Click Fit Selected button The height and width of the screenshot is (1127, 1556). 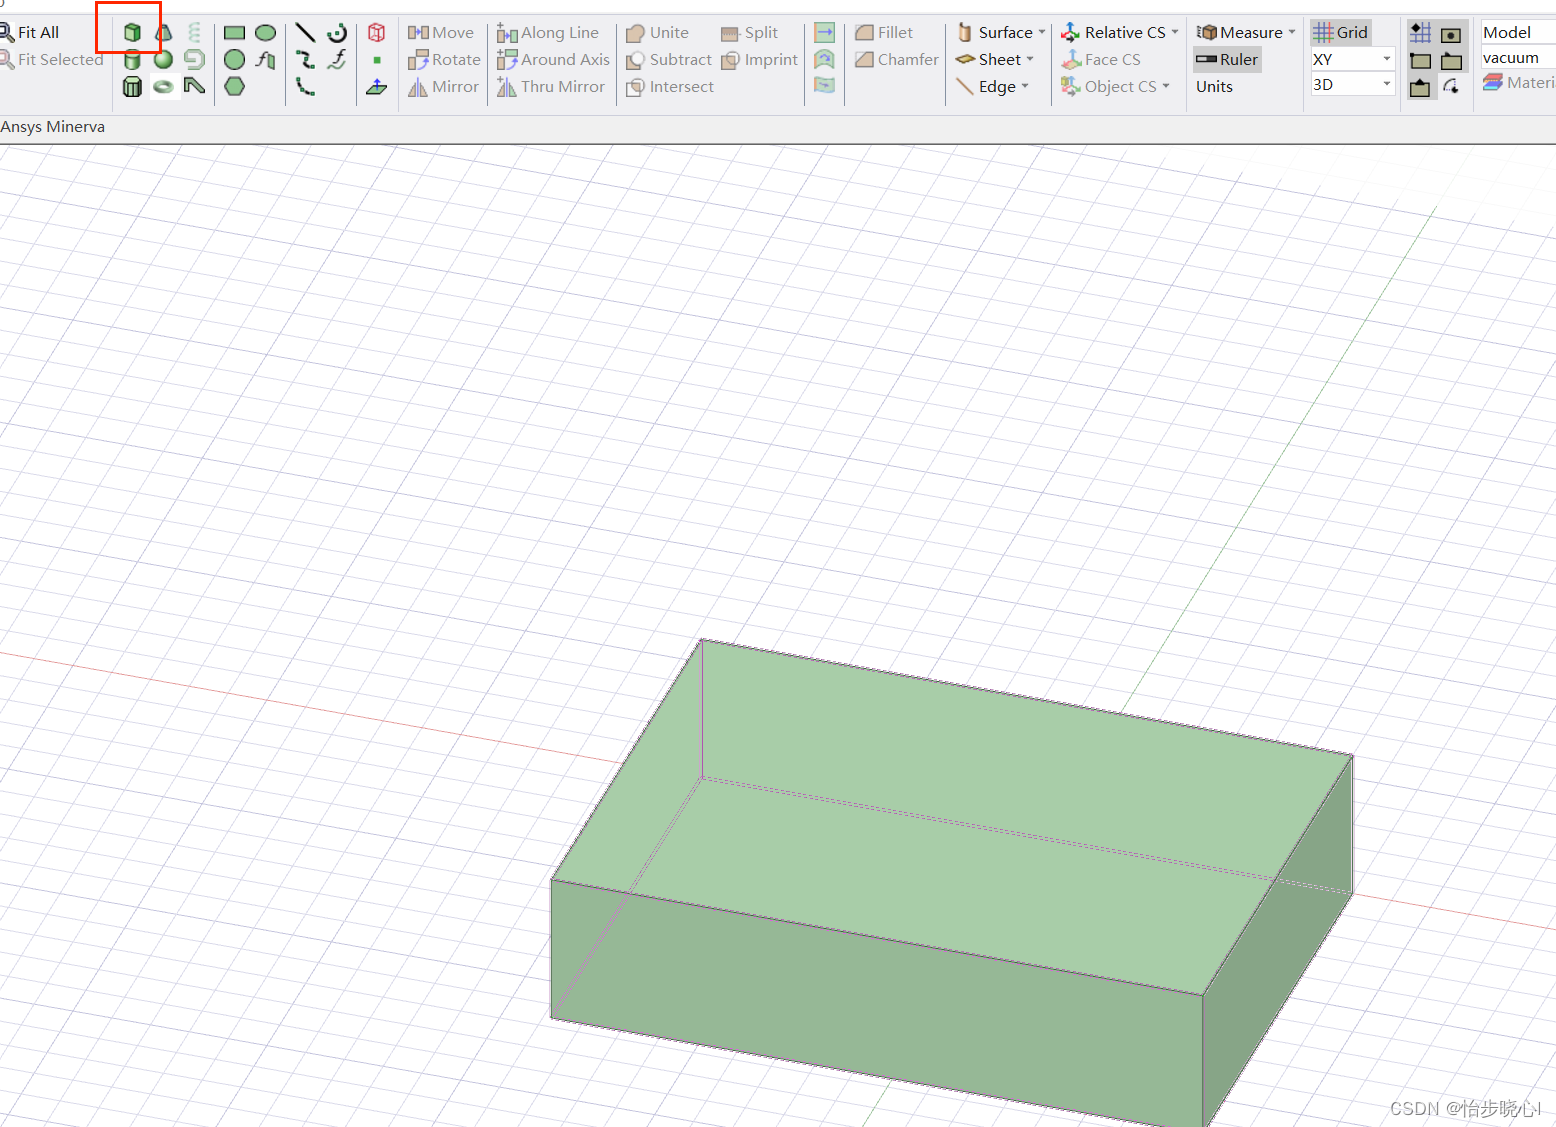52,60
